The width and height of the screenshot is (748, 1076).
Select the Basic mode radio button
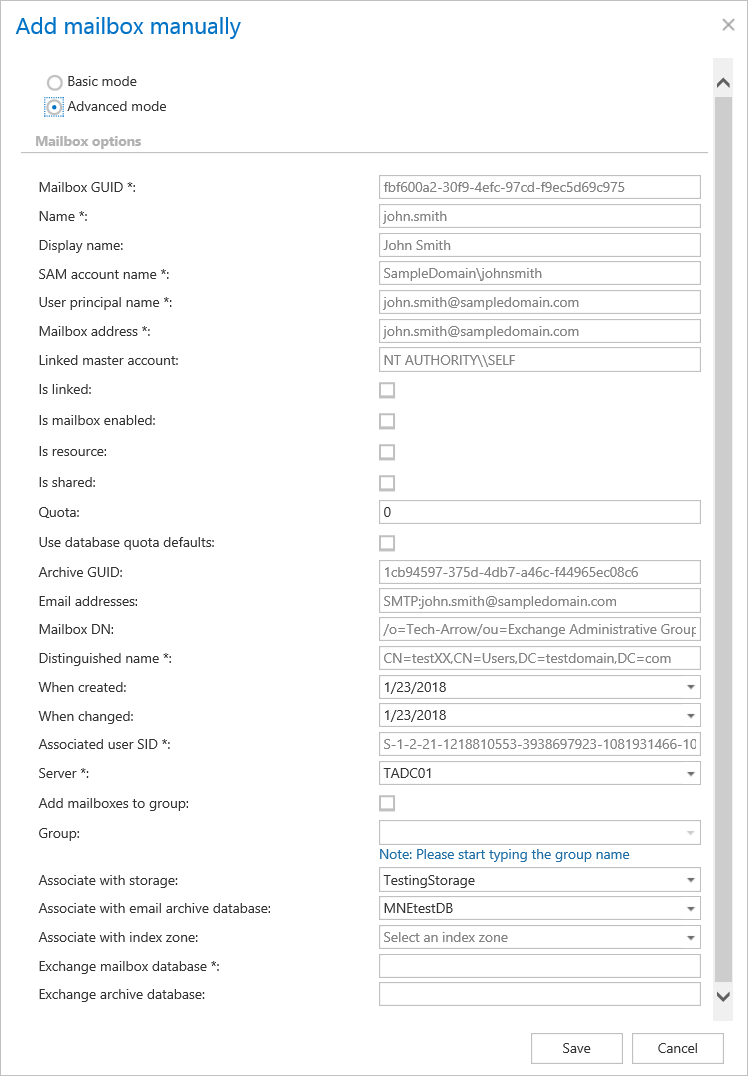point(55,82)
